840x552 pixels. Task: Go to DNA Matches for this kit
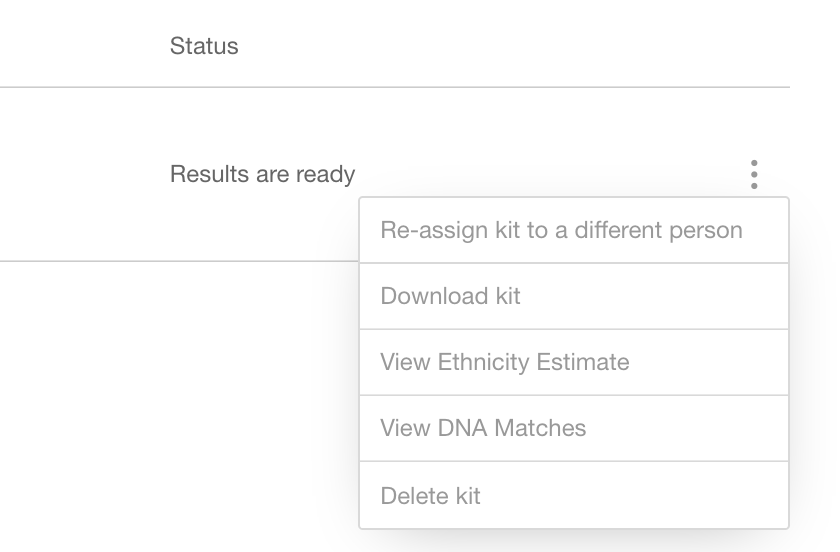click(x=574, y=428)
